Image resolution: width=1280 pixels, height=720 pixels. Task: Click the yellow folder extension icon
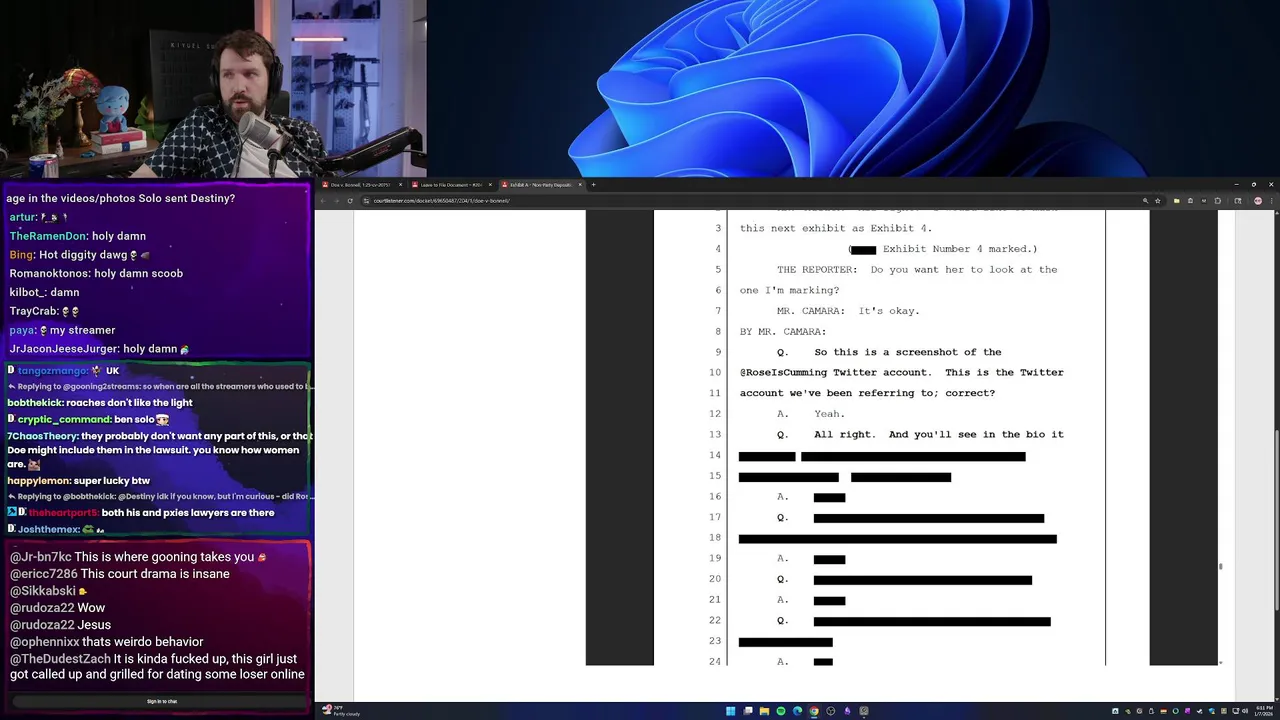[x=1177, y=201]
